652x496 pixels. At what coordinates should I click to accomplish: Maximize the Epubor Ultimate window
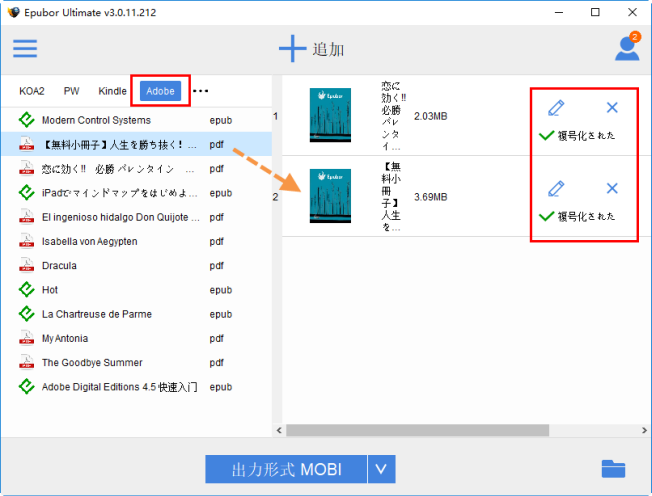(595, 12)
